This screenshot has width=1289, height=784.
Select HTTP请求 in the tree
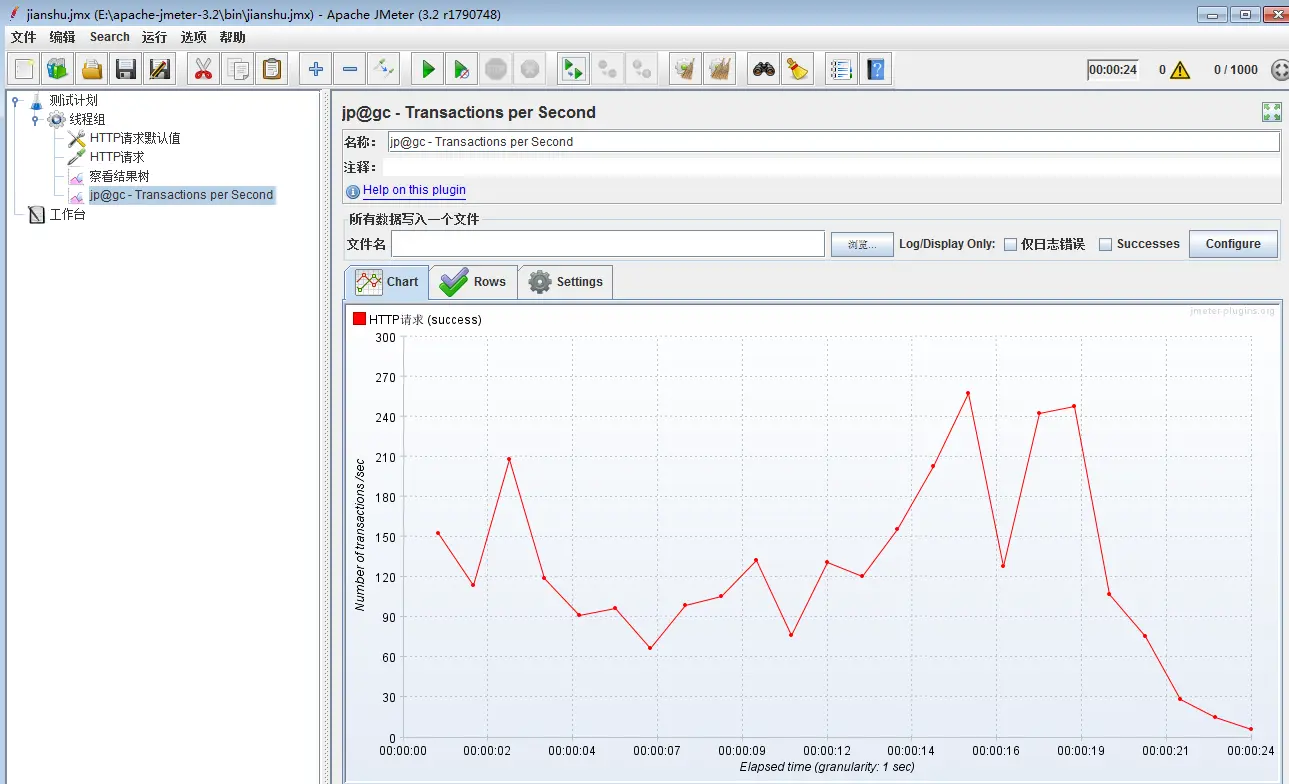point(117,157)
